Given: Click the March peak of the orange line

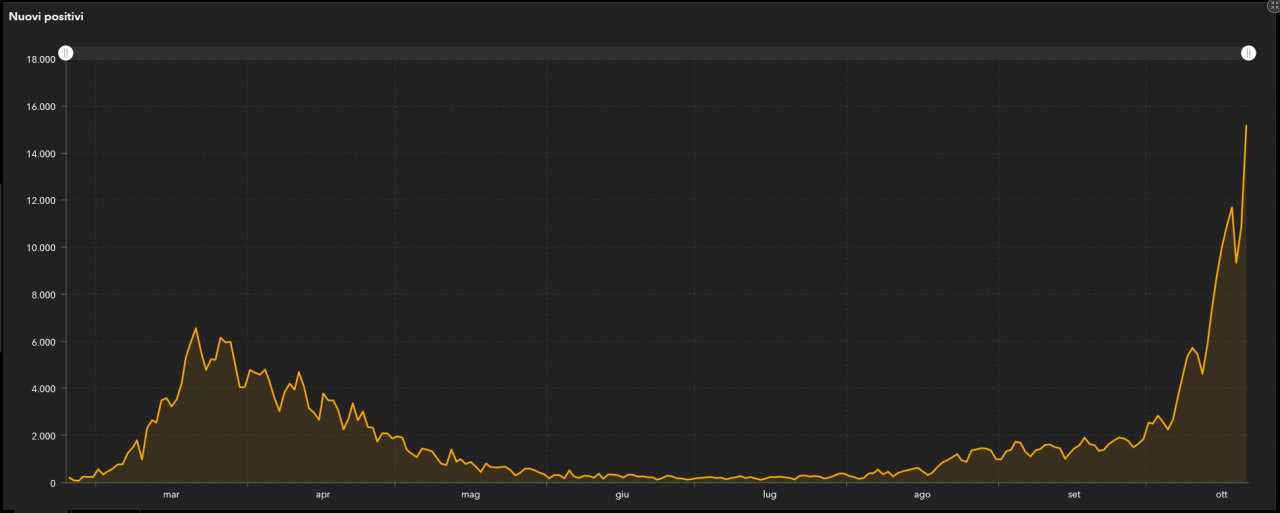Looking at the screenshot, I should coord(196,328).
